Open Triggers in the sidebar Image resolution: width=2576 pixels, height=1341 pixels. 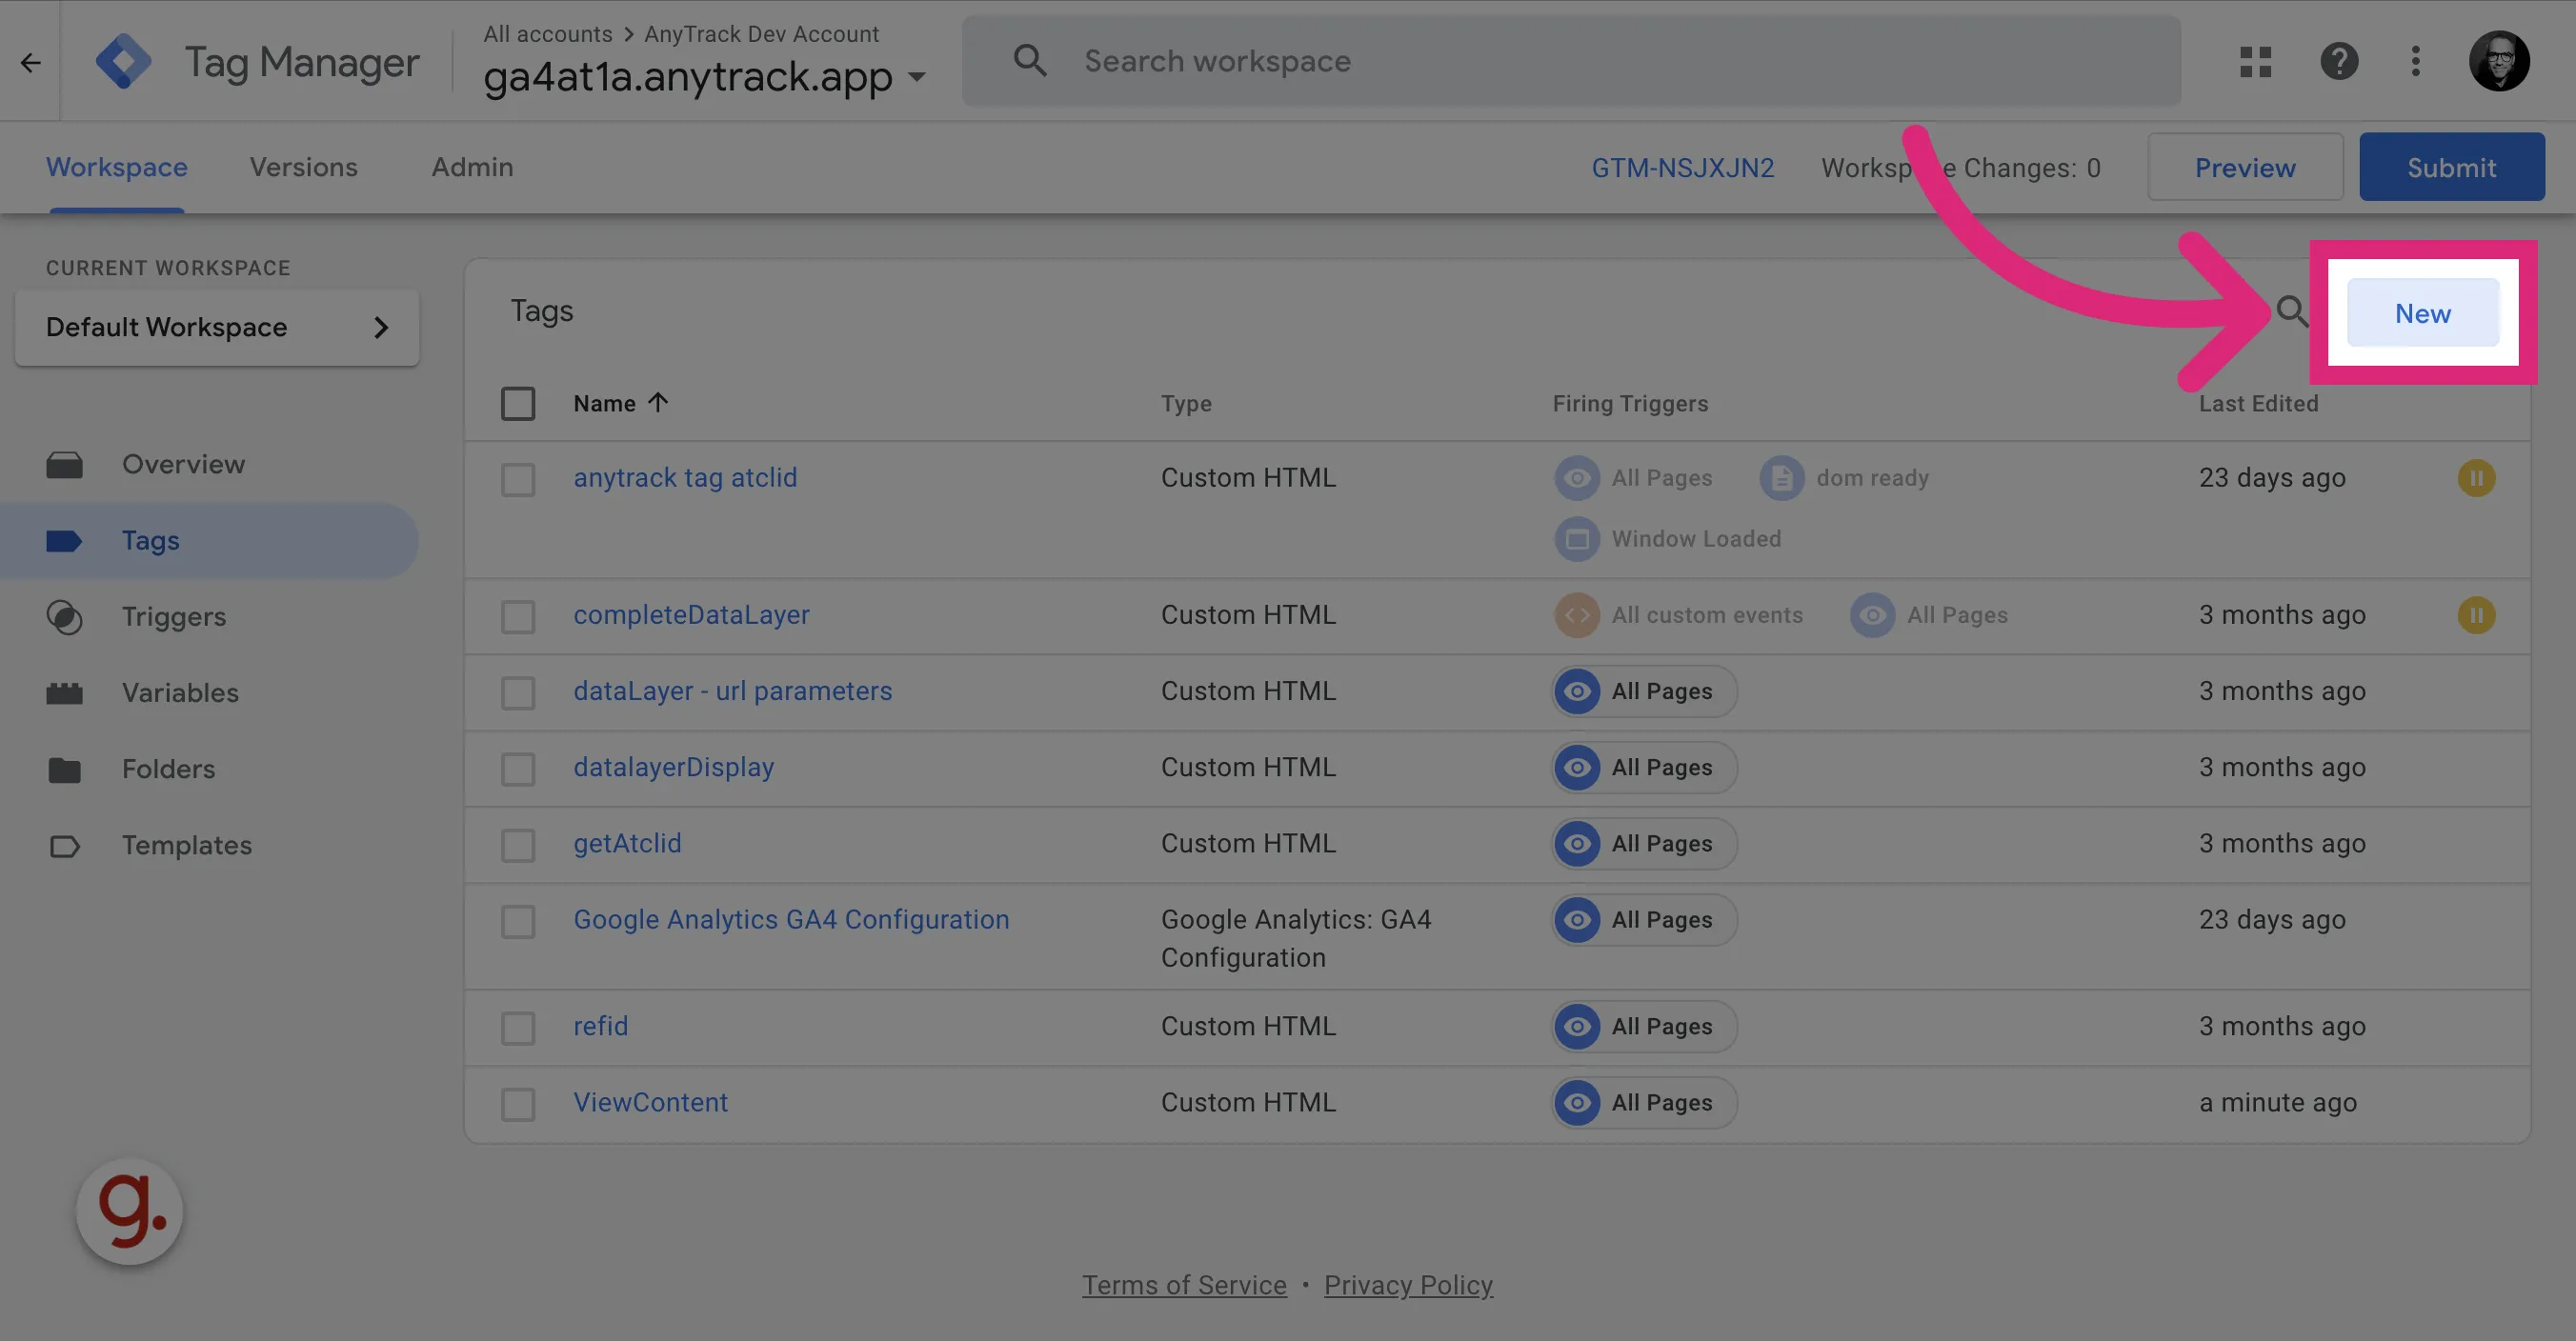coord(174,617)
